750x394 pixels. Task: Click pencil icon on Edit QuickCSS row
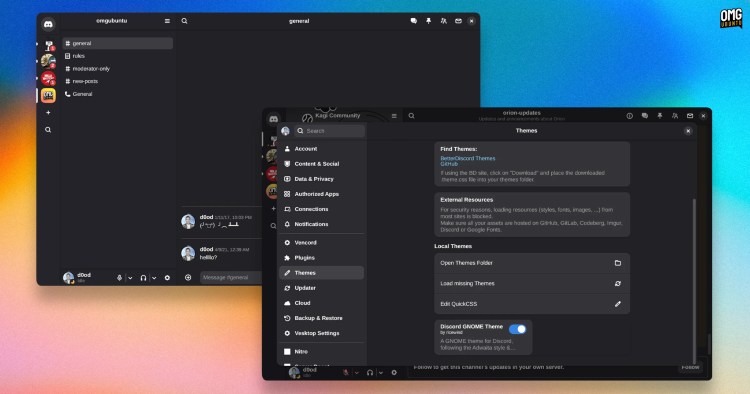(x=618, y=304)
